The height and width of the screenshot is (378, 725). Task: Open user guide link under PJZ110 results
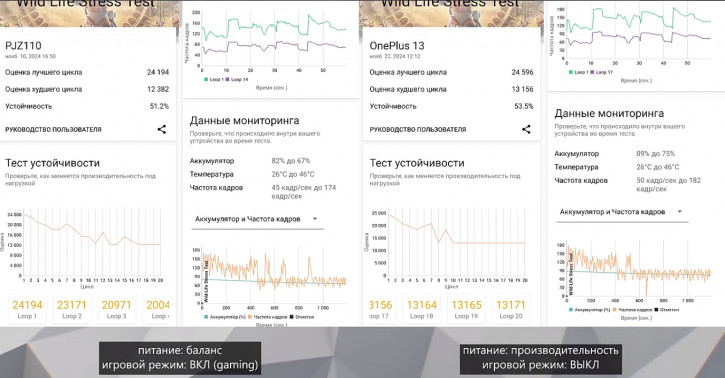coord(53,130)
